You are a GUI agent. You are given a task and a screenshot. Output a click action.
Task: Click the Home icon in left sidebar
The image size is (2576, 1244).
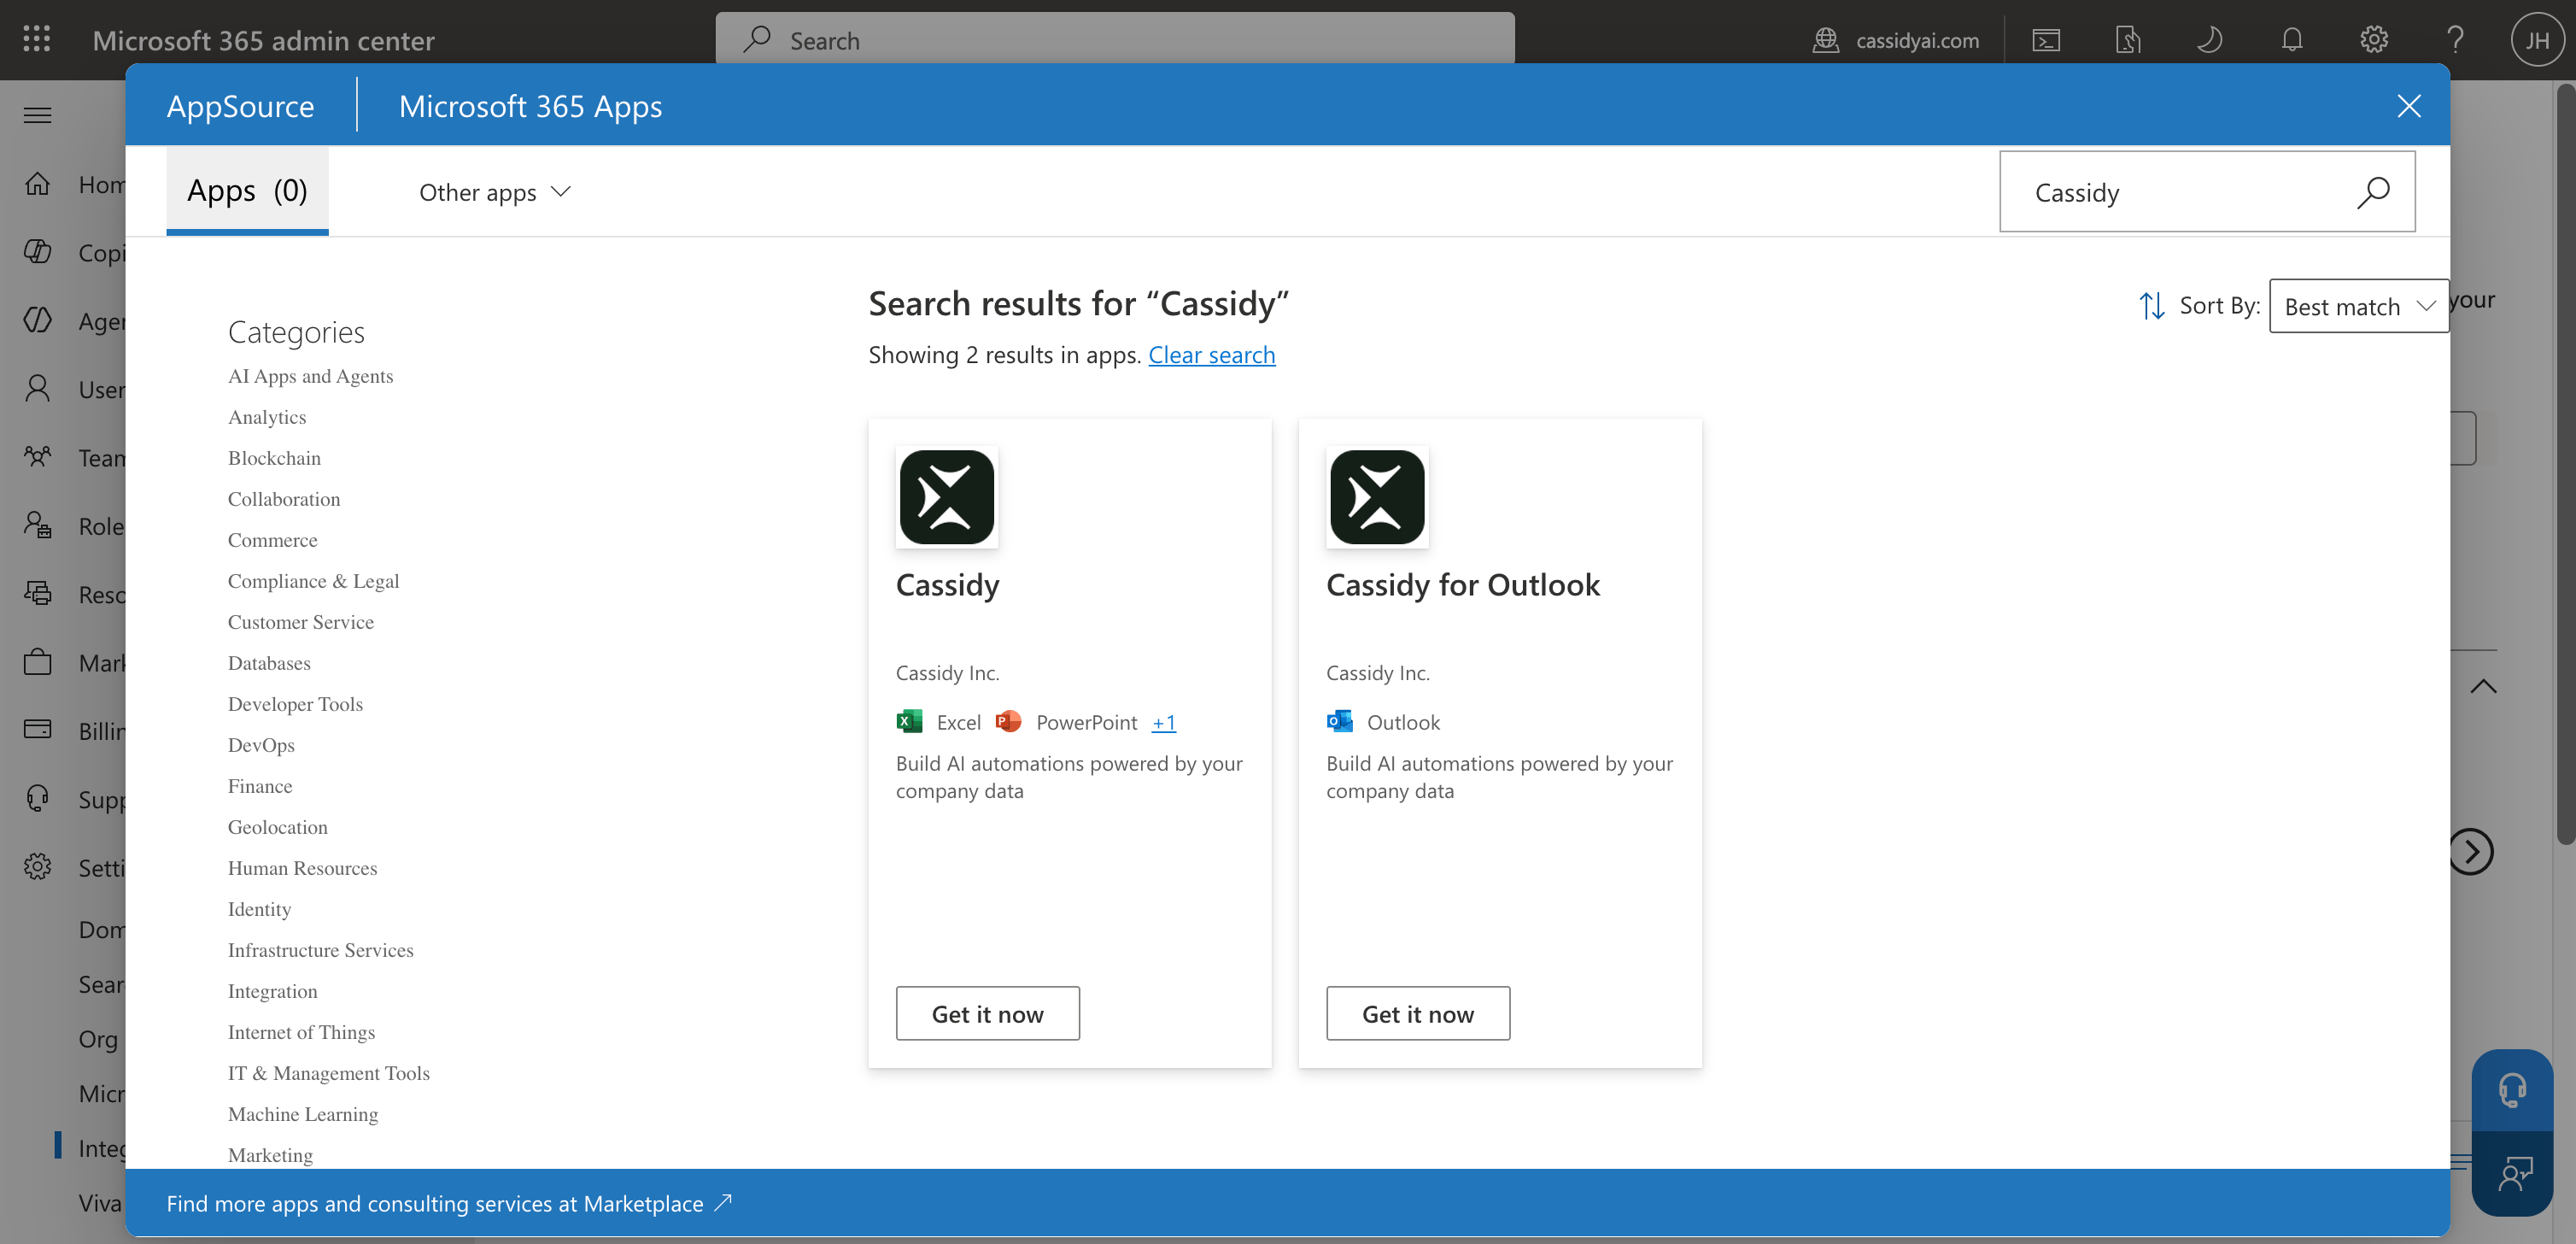click(38, 184)
